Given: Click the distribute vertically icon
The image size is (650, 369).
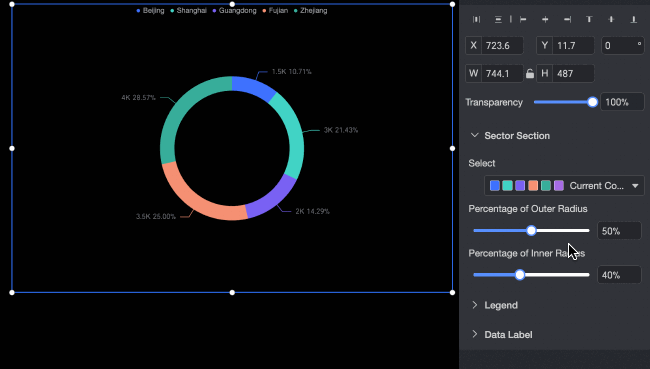Looking at the screenshot, I should tap(498, 19).
